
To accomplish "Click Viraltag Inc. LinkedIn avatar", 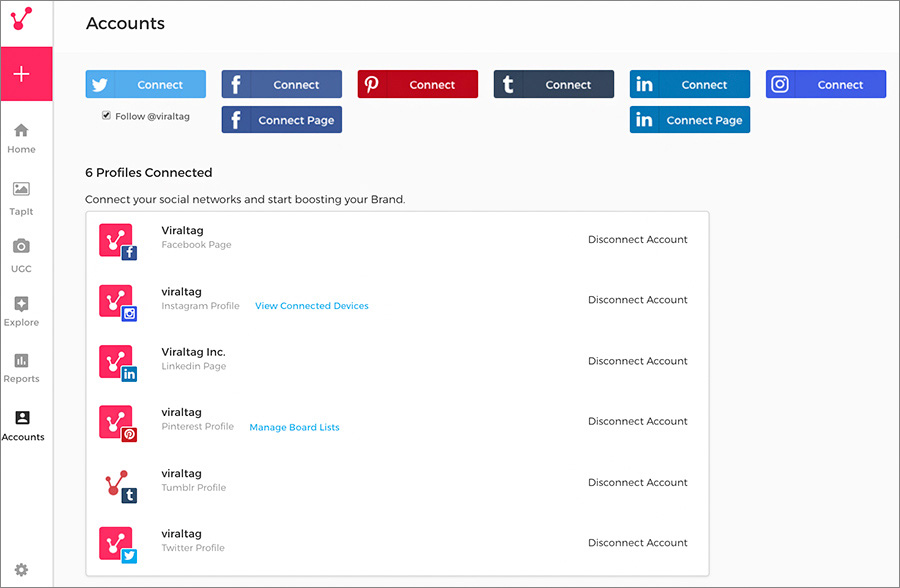I will click(118, 363).
